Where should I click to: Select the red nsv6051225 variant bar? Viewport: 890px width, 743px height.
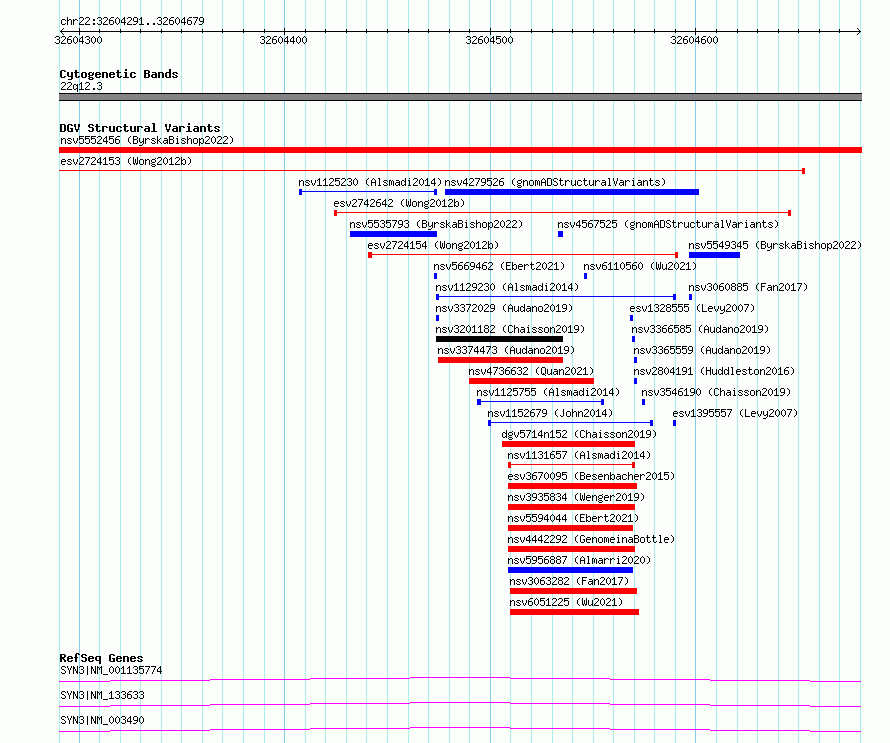point(574,612)
